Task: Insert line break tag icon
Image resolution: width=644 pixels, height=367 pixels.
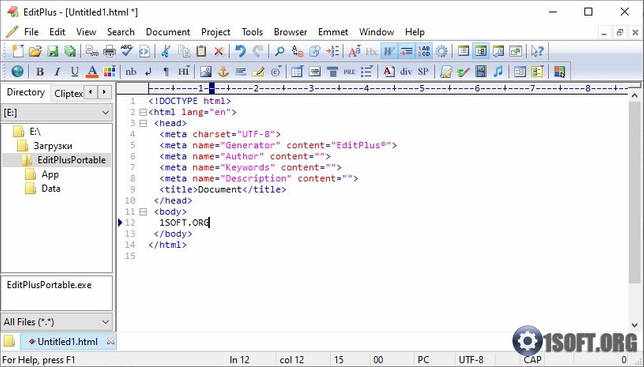Action: click(x=148, y=71)
